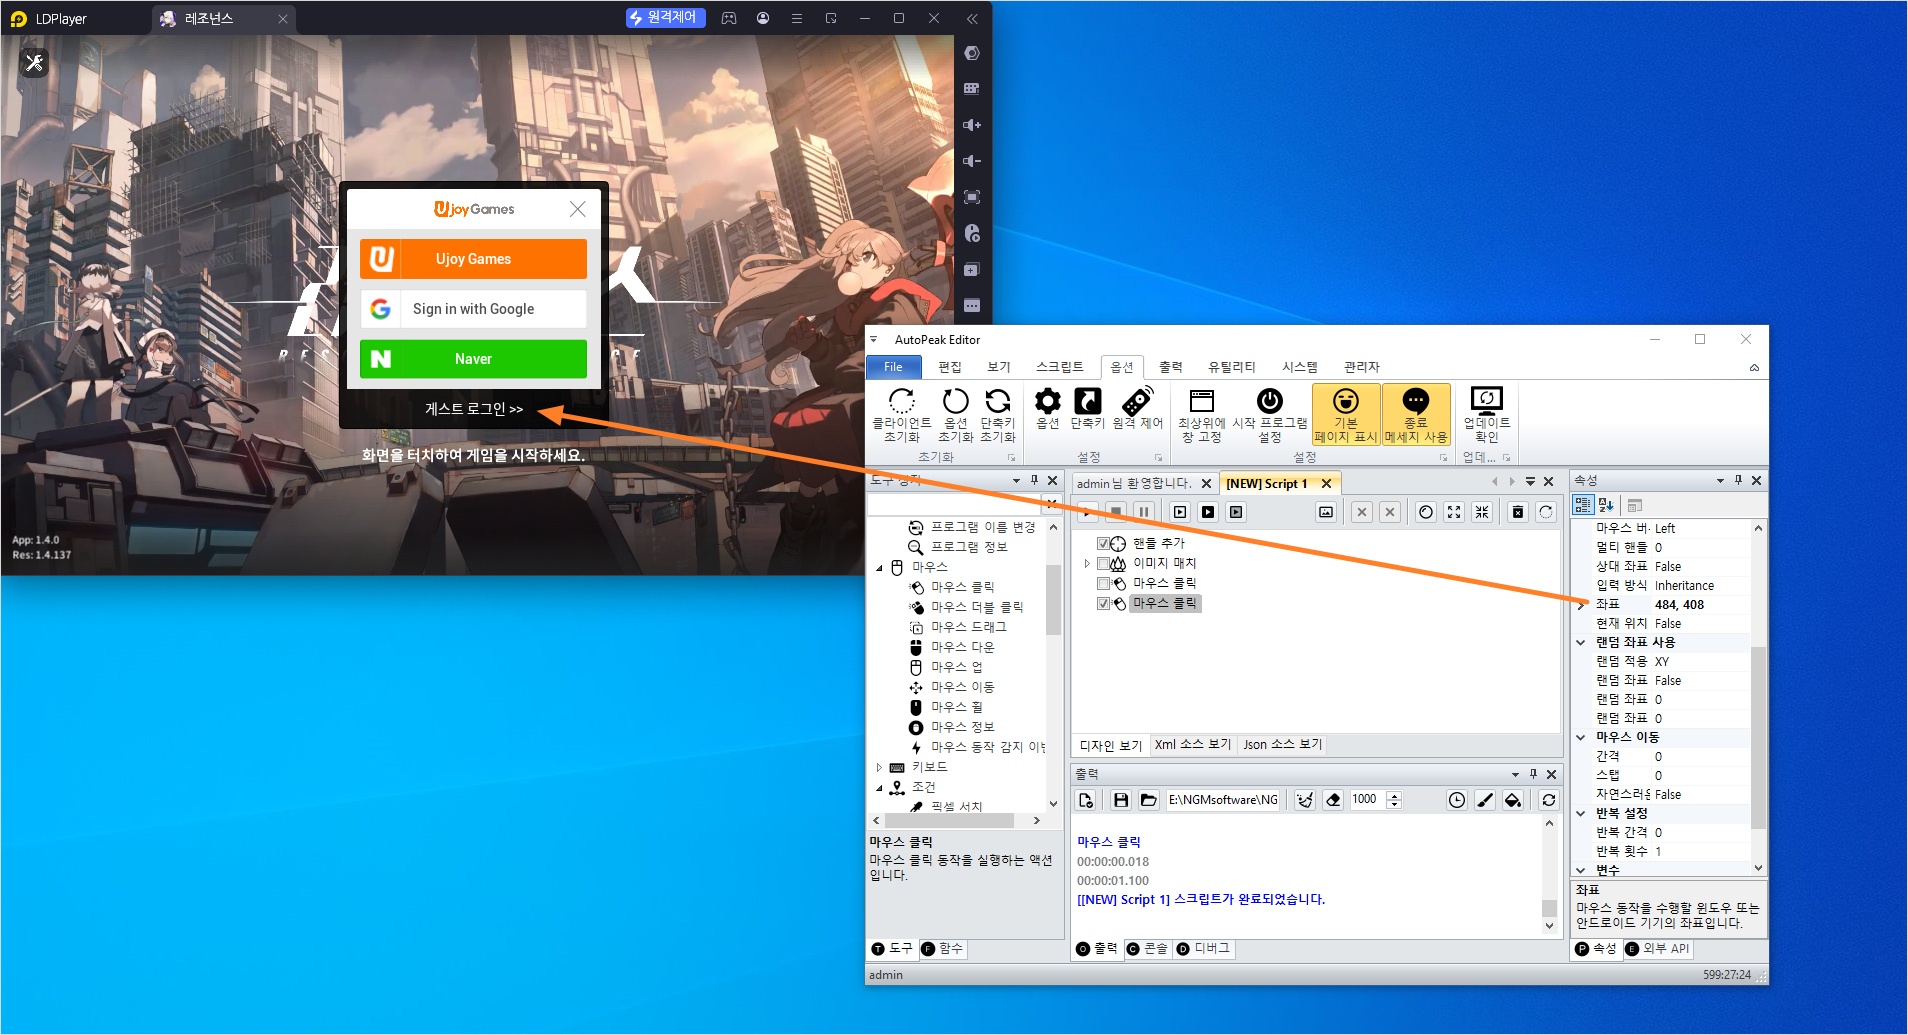The width and height of the screenshot is (1908, 1035).
Task: Click the alphabetical sort icon in properties panel
Action: [x=1607, y=505]
